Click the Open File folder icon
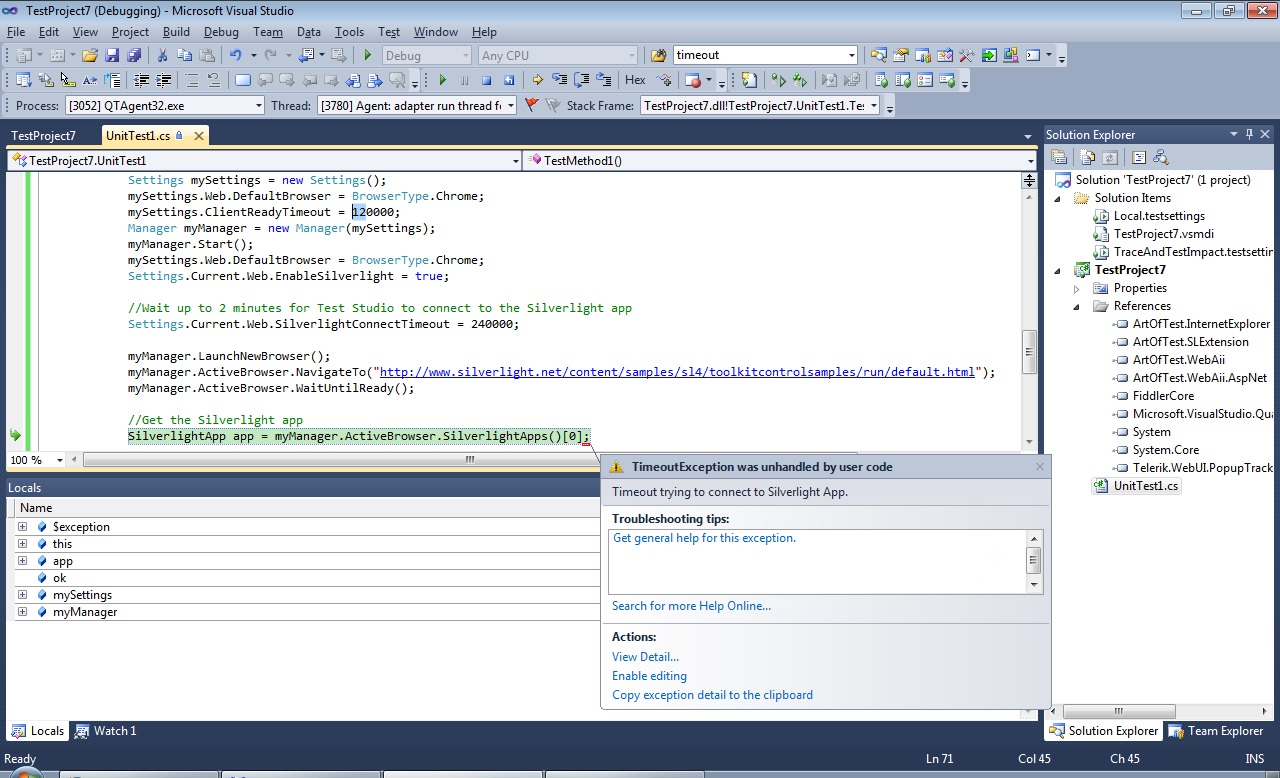 90,56
